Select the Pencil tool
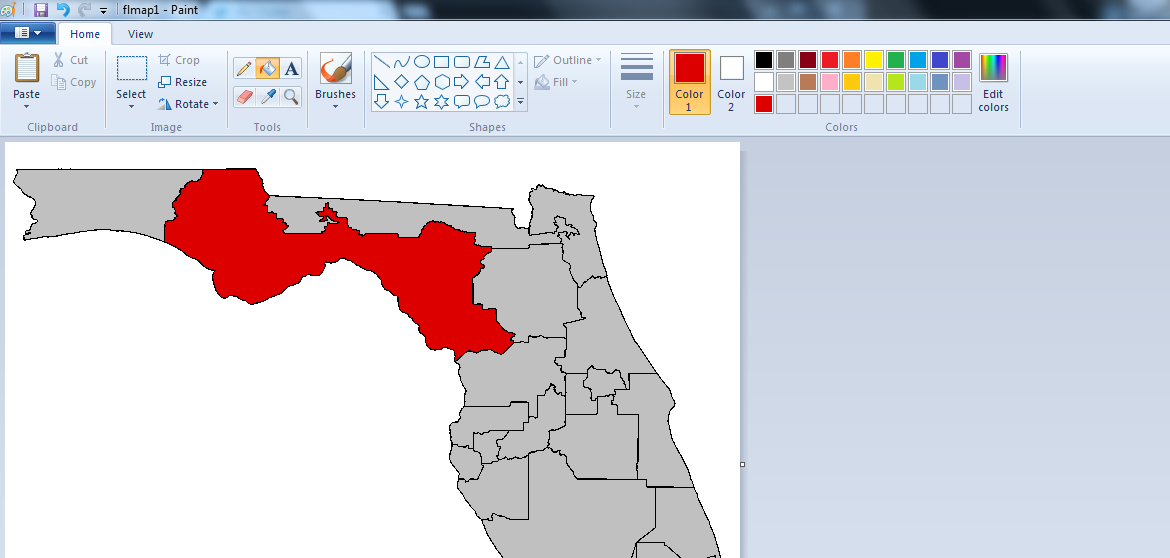The width and height of the screenshot is (1170, 558). tap(244, 69)
